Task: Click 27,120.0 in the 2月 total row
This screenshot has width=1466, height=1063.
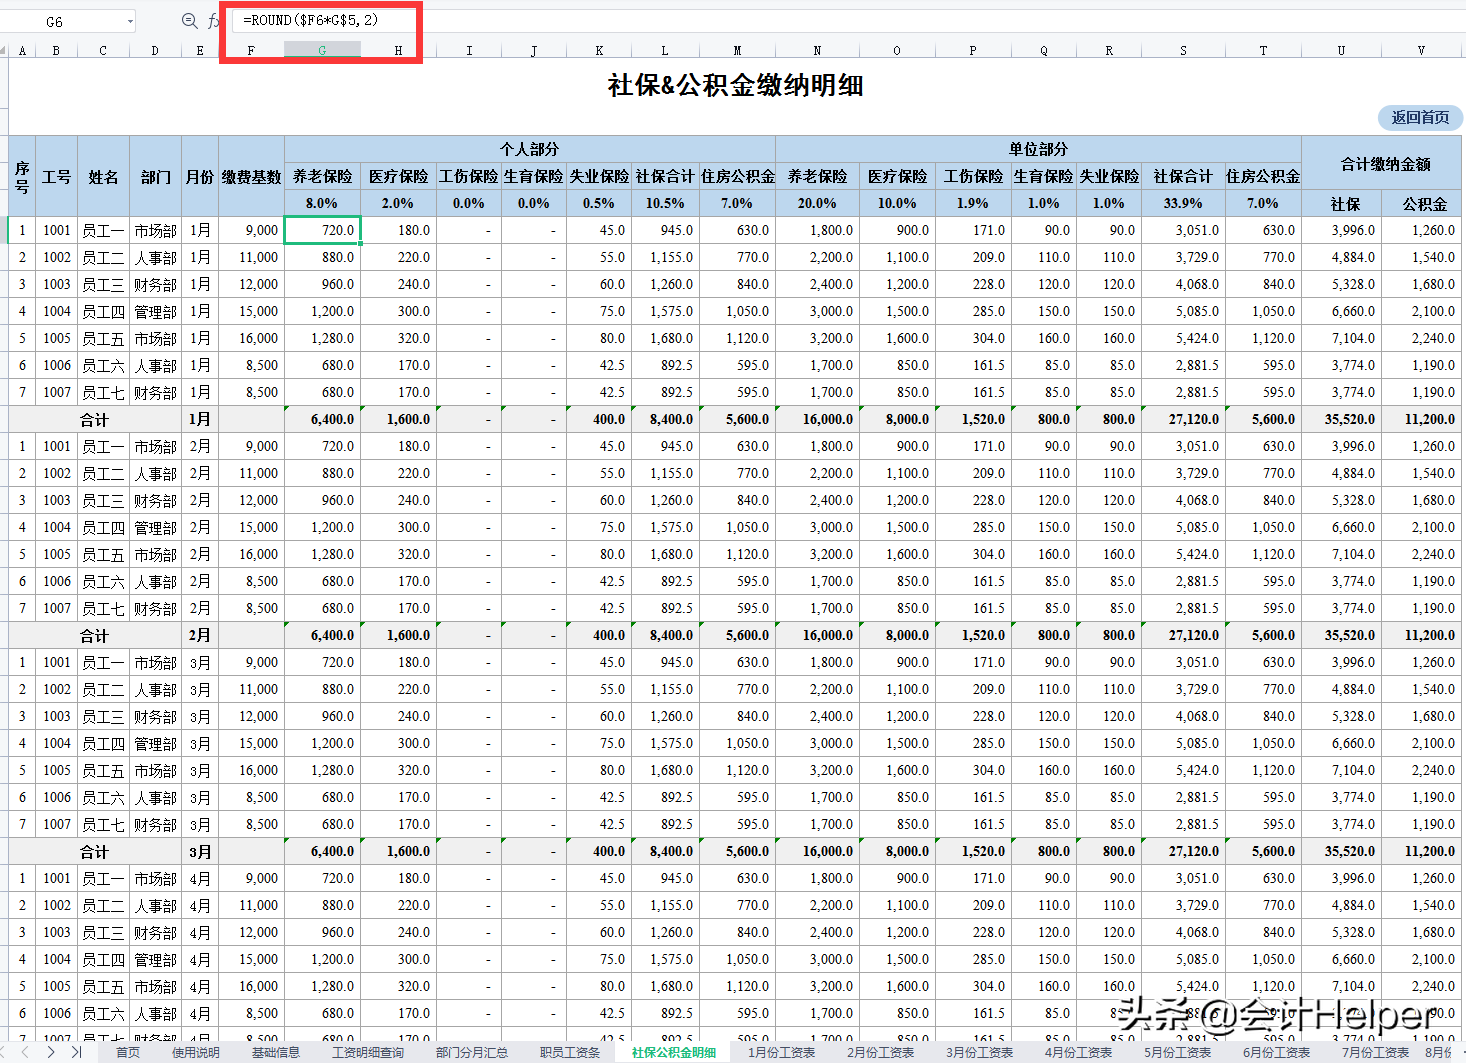Action: 1184,635
